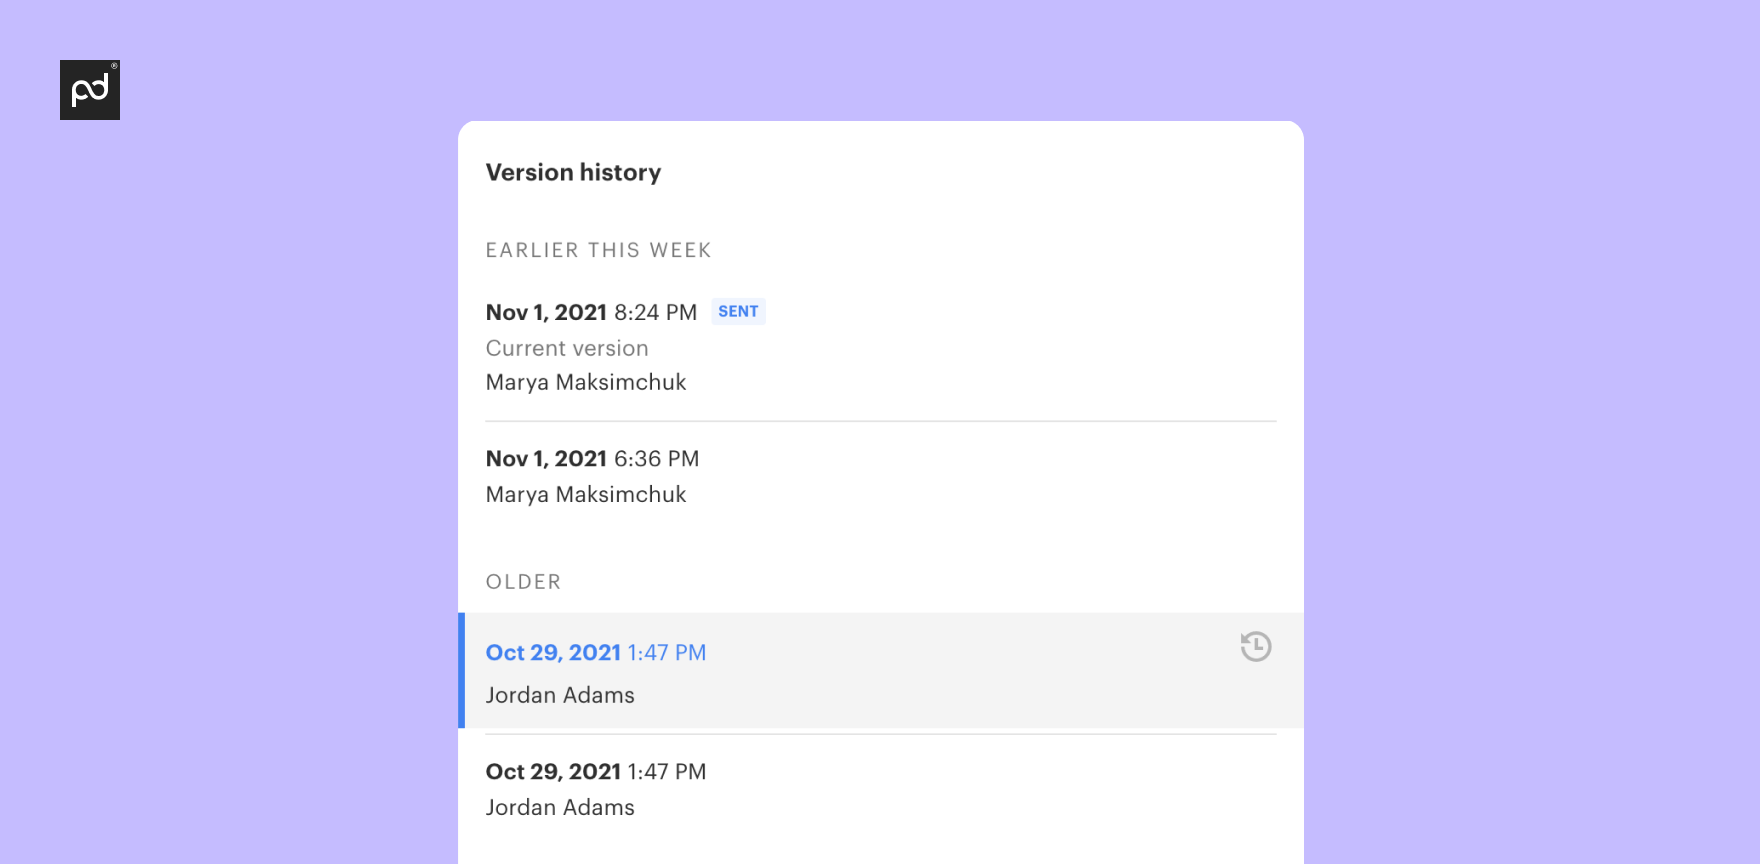Screen dimensions: 1760x864
Task: Click the blue selection bar on highlighted row
Action: (x=462, y=671)
